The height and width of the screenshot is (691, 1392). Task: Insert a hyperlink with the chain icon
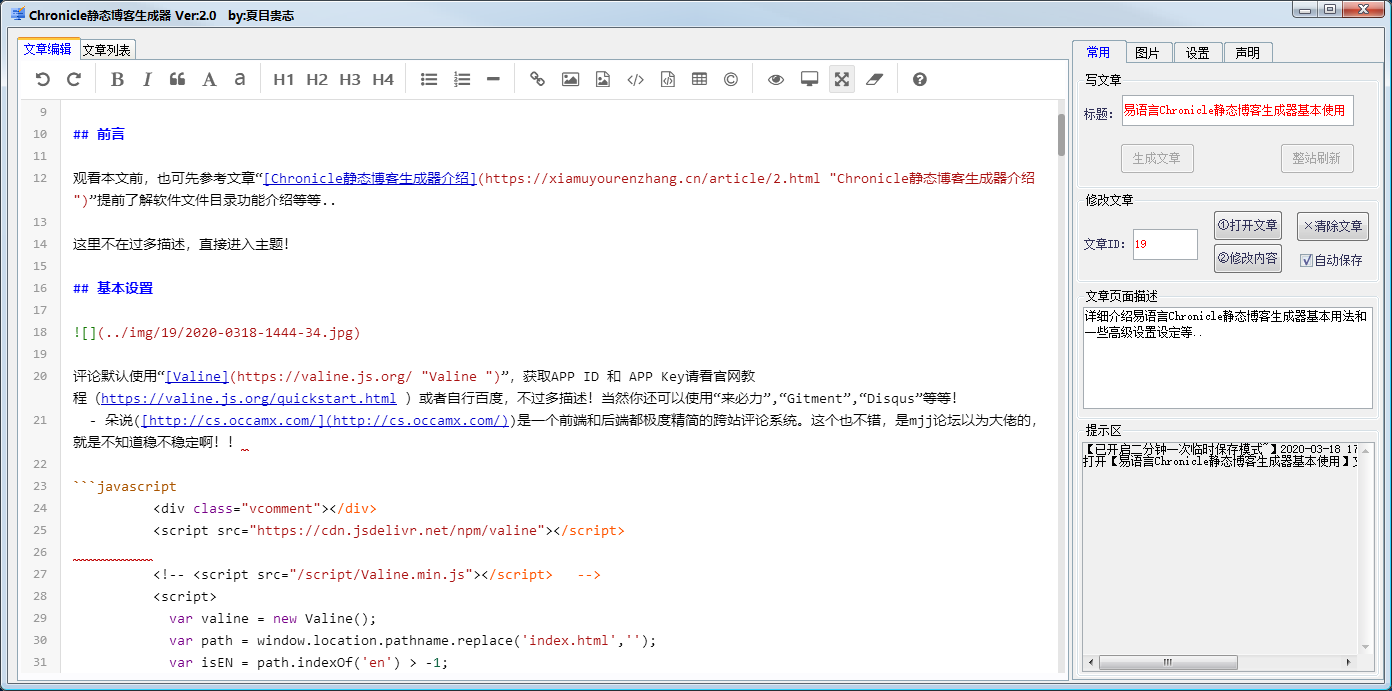click(538, 79)
